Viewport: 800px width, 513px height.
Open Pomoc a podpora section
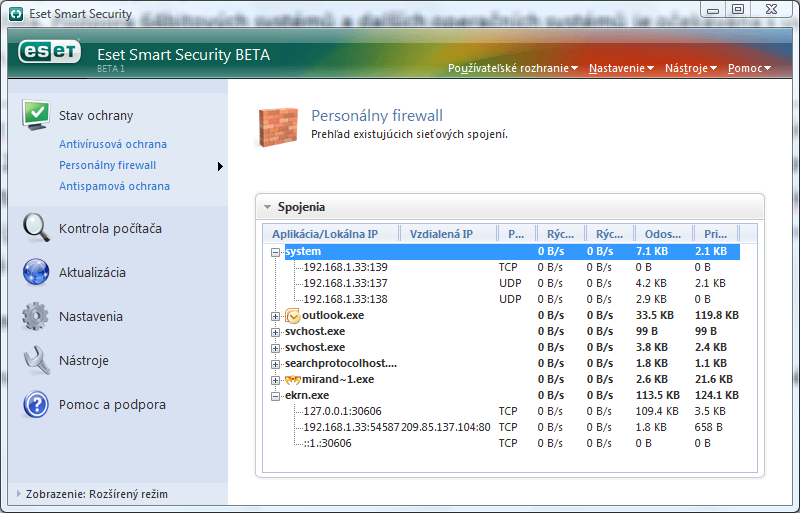112,405
